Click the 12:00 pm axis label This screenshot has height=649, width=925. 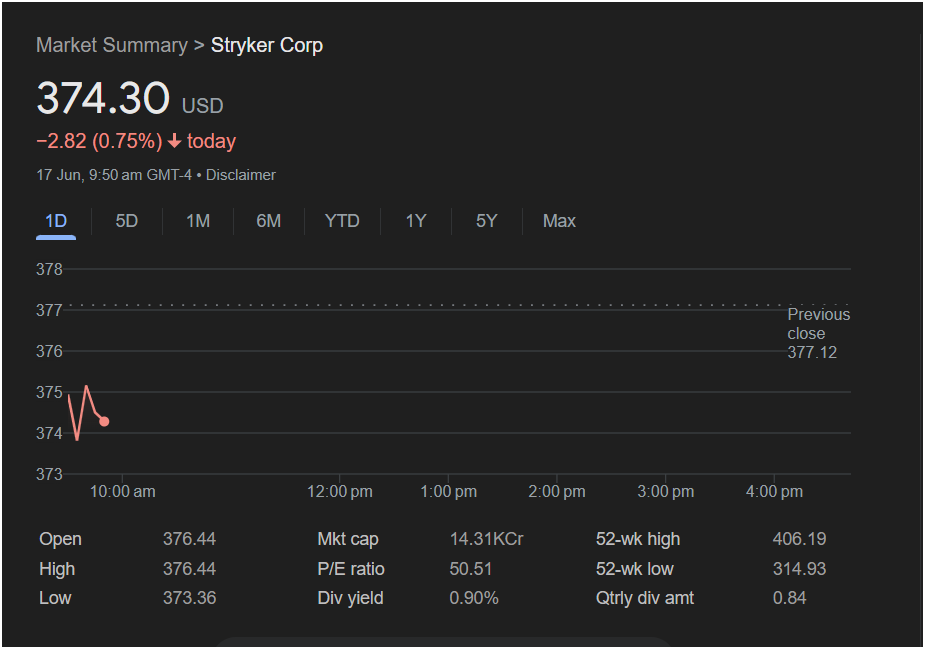coord(340,491)
